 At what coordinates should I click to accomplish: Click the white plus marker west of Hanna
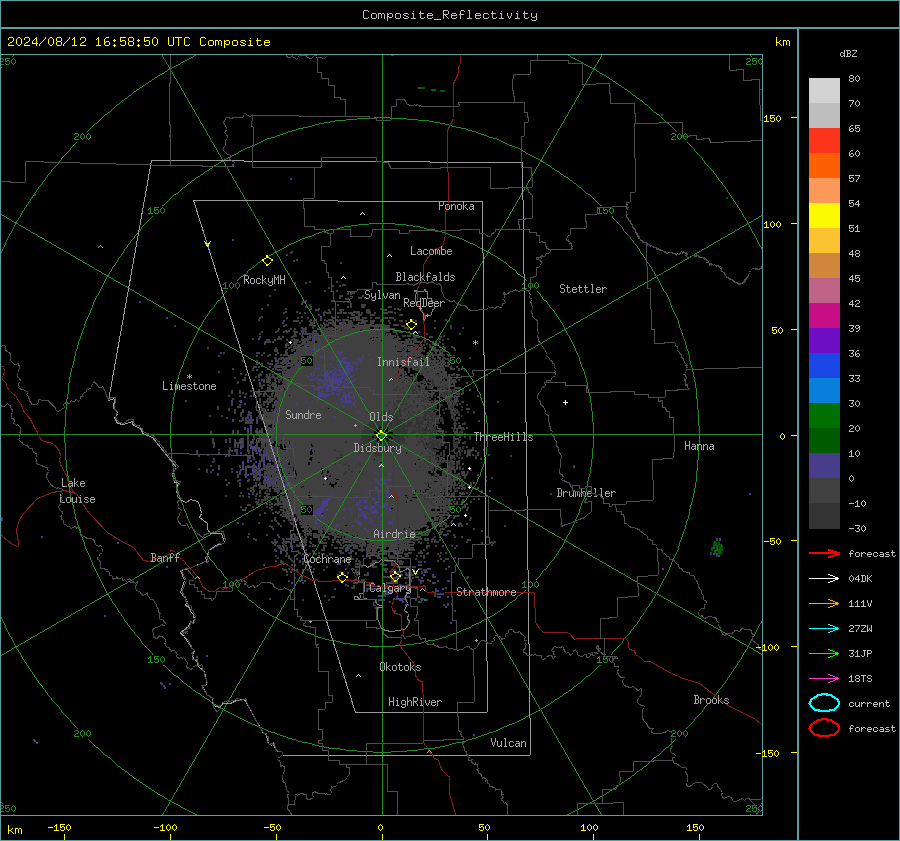[x=565, y=402]
